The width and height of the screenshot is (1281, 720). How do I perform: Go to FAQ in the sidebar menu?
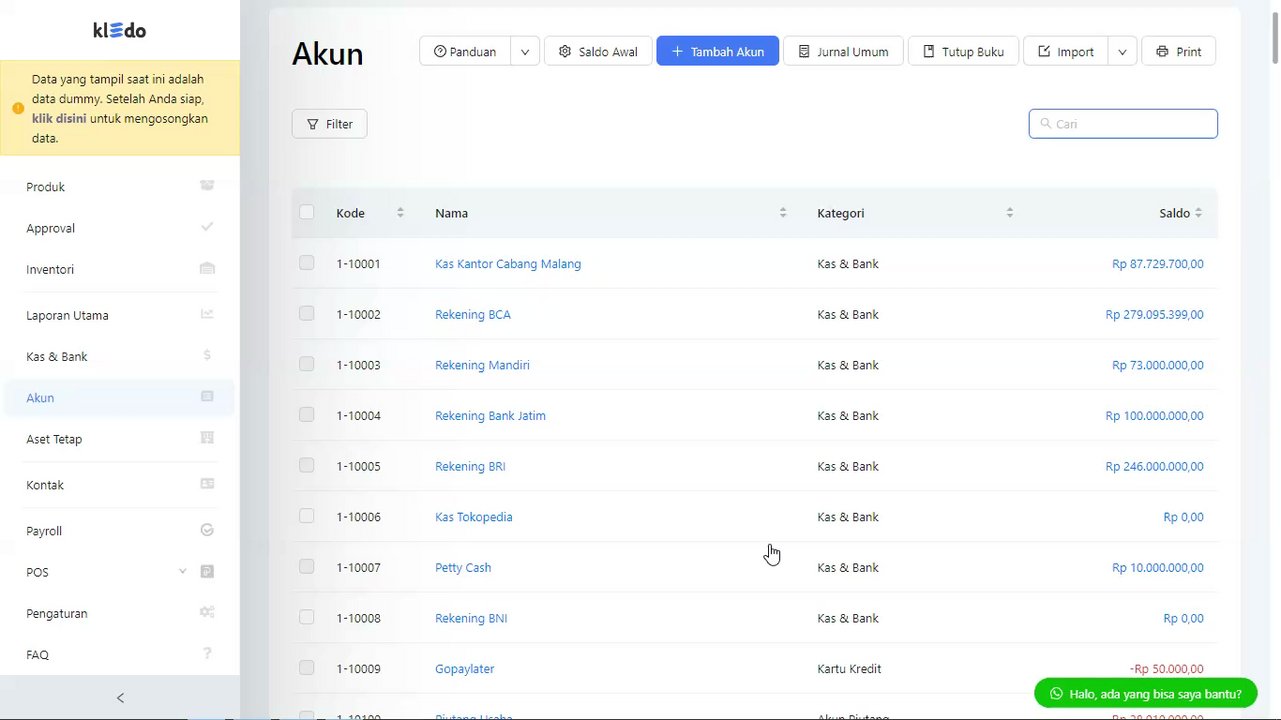(x=38, y=655)
